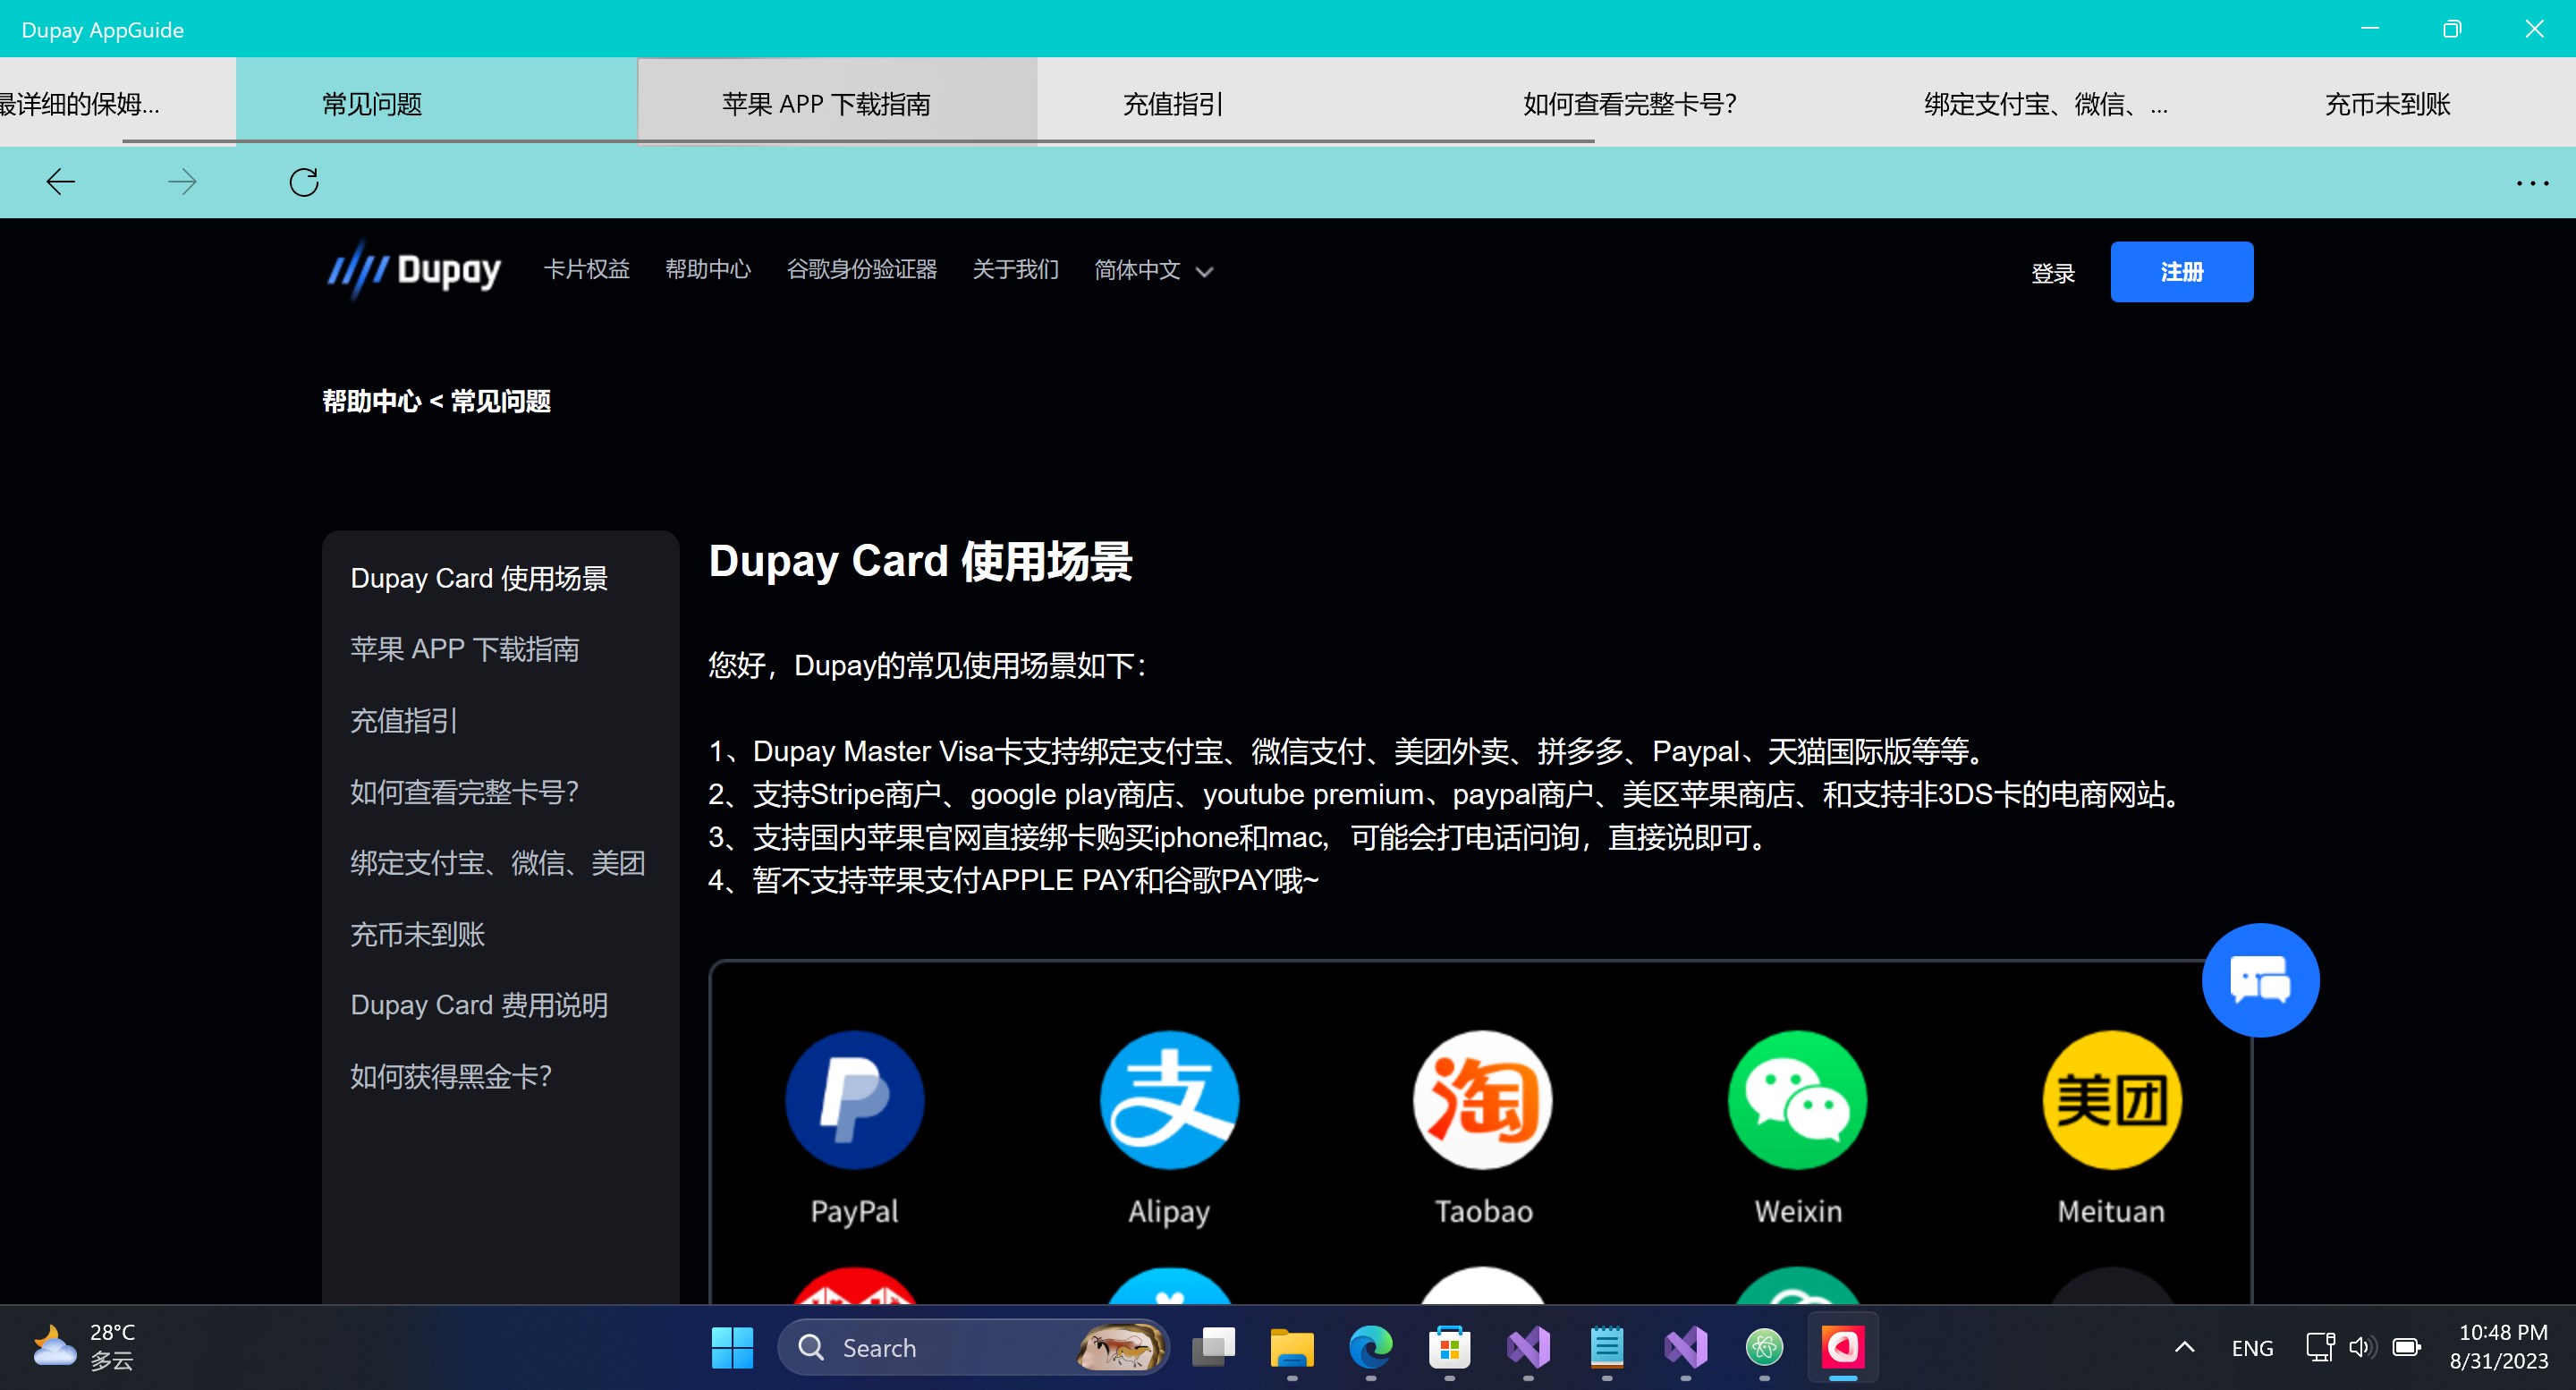Click the Weixin icon
The width and height of the screenshot is (2576, 1390).
point(1797,1100)
